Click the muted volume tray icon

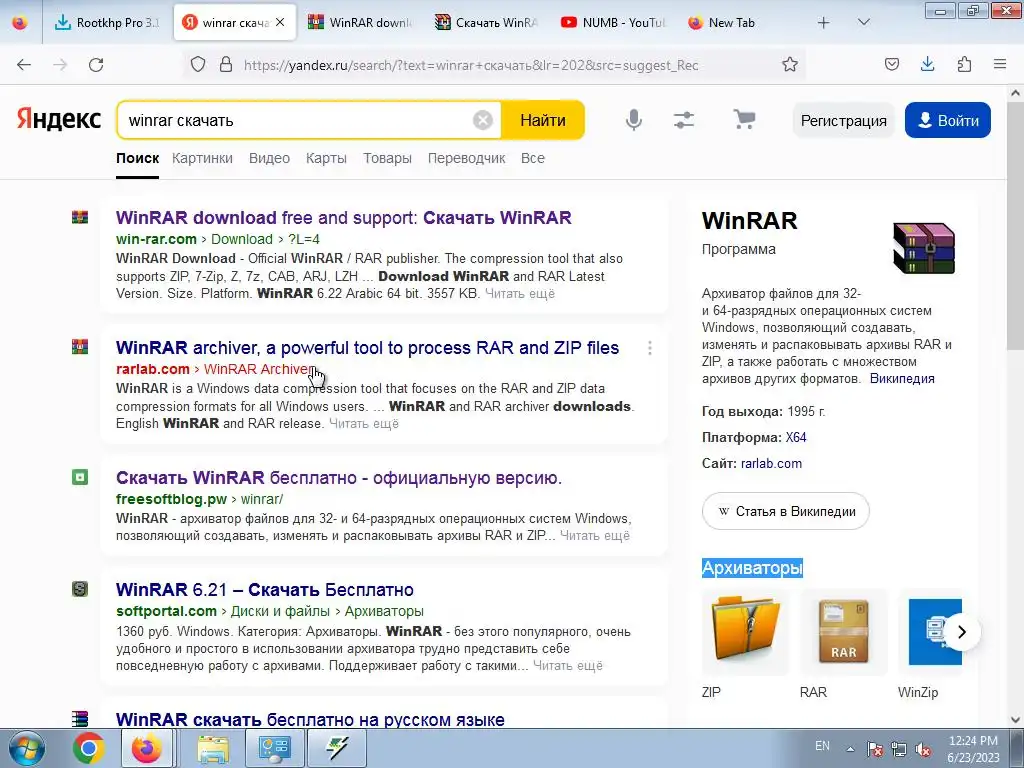[923, 750]
